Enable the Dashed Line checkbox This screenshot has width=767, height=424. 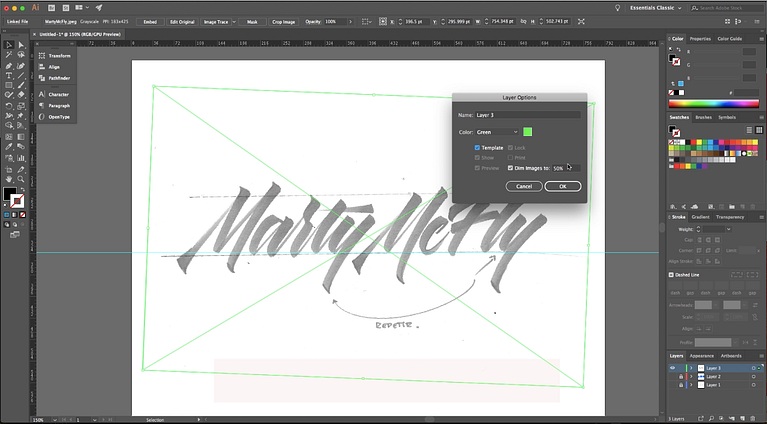671,274
